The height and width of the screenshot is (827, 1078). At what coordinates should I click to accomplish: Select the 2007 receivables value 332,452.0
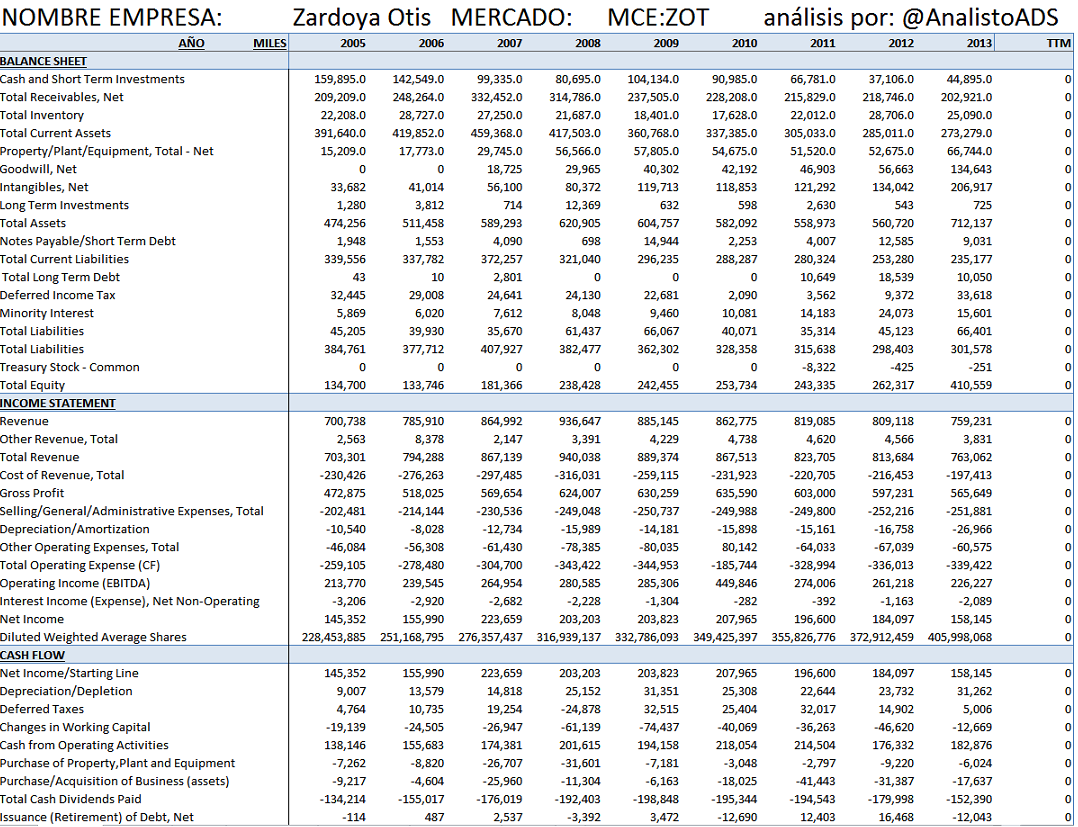pyautogui.click(x=496, y=97)
